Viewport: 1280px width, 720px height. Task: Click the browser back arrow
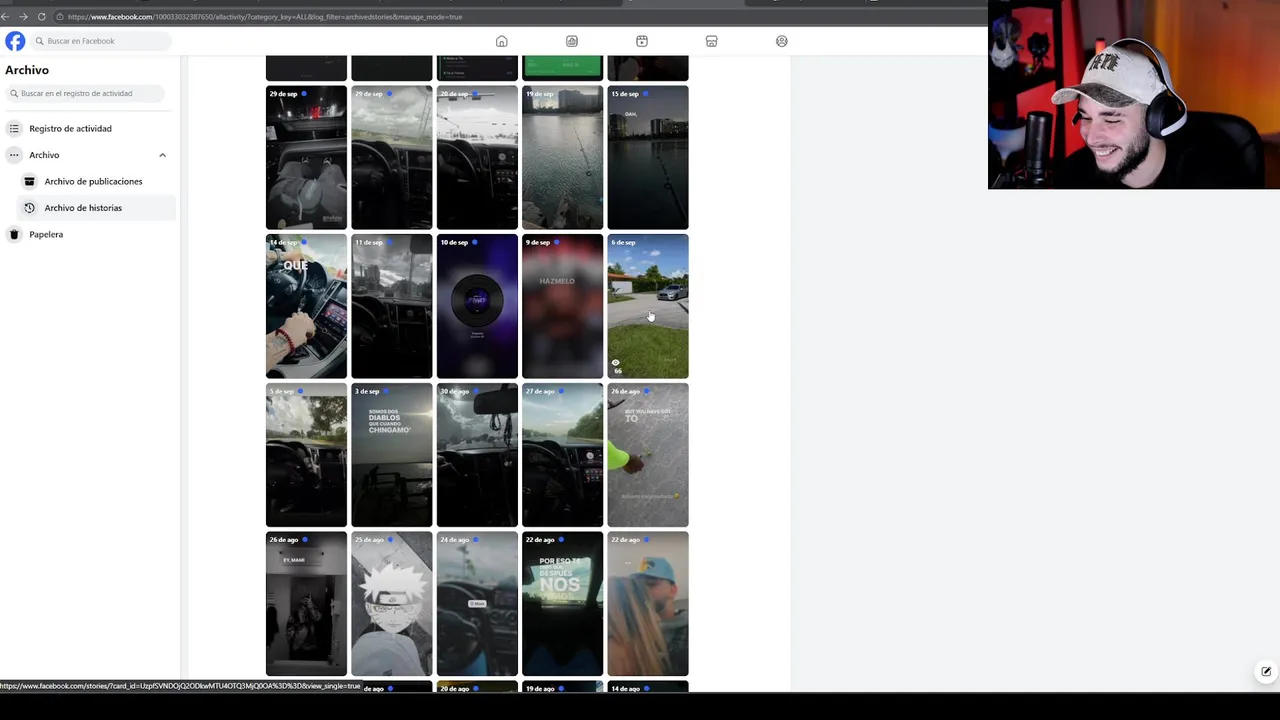[5, 17]
